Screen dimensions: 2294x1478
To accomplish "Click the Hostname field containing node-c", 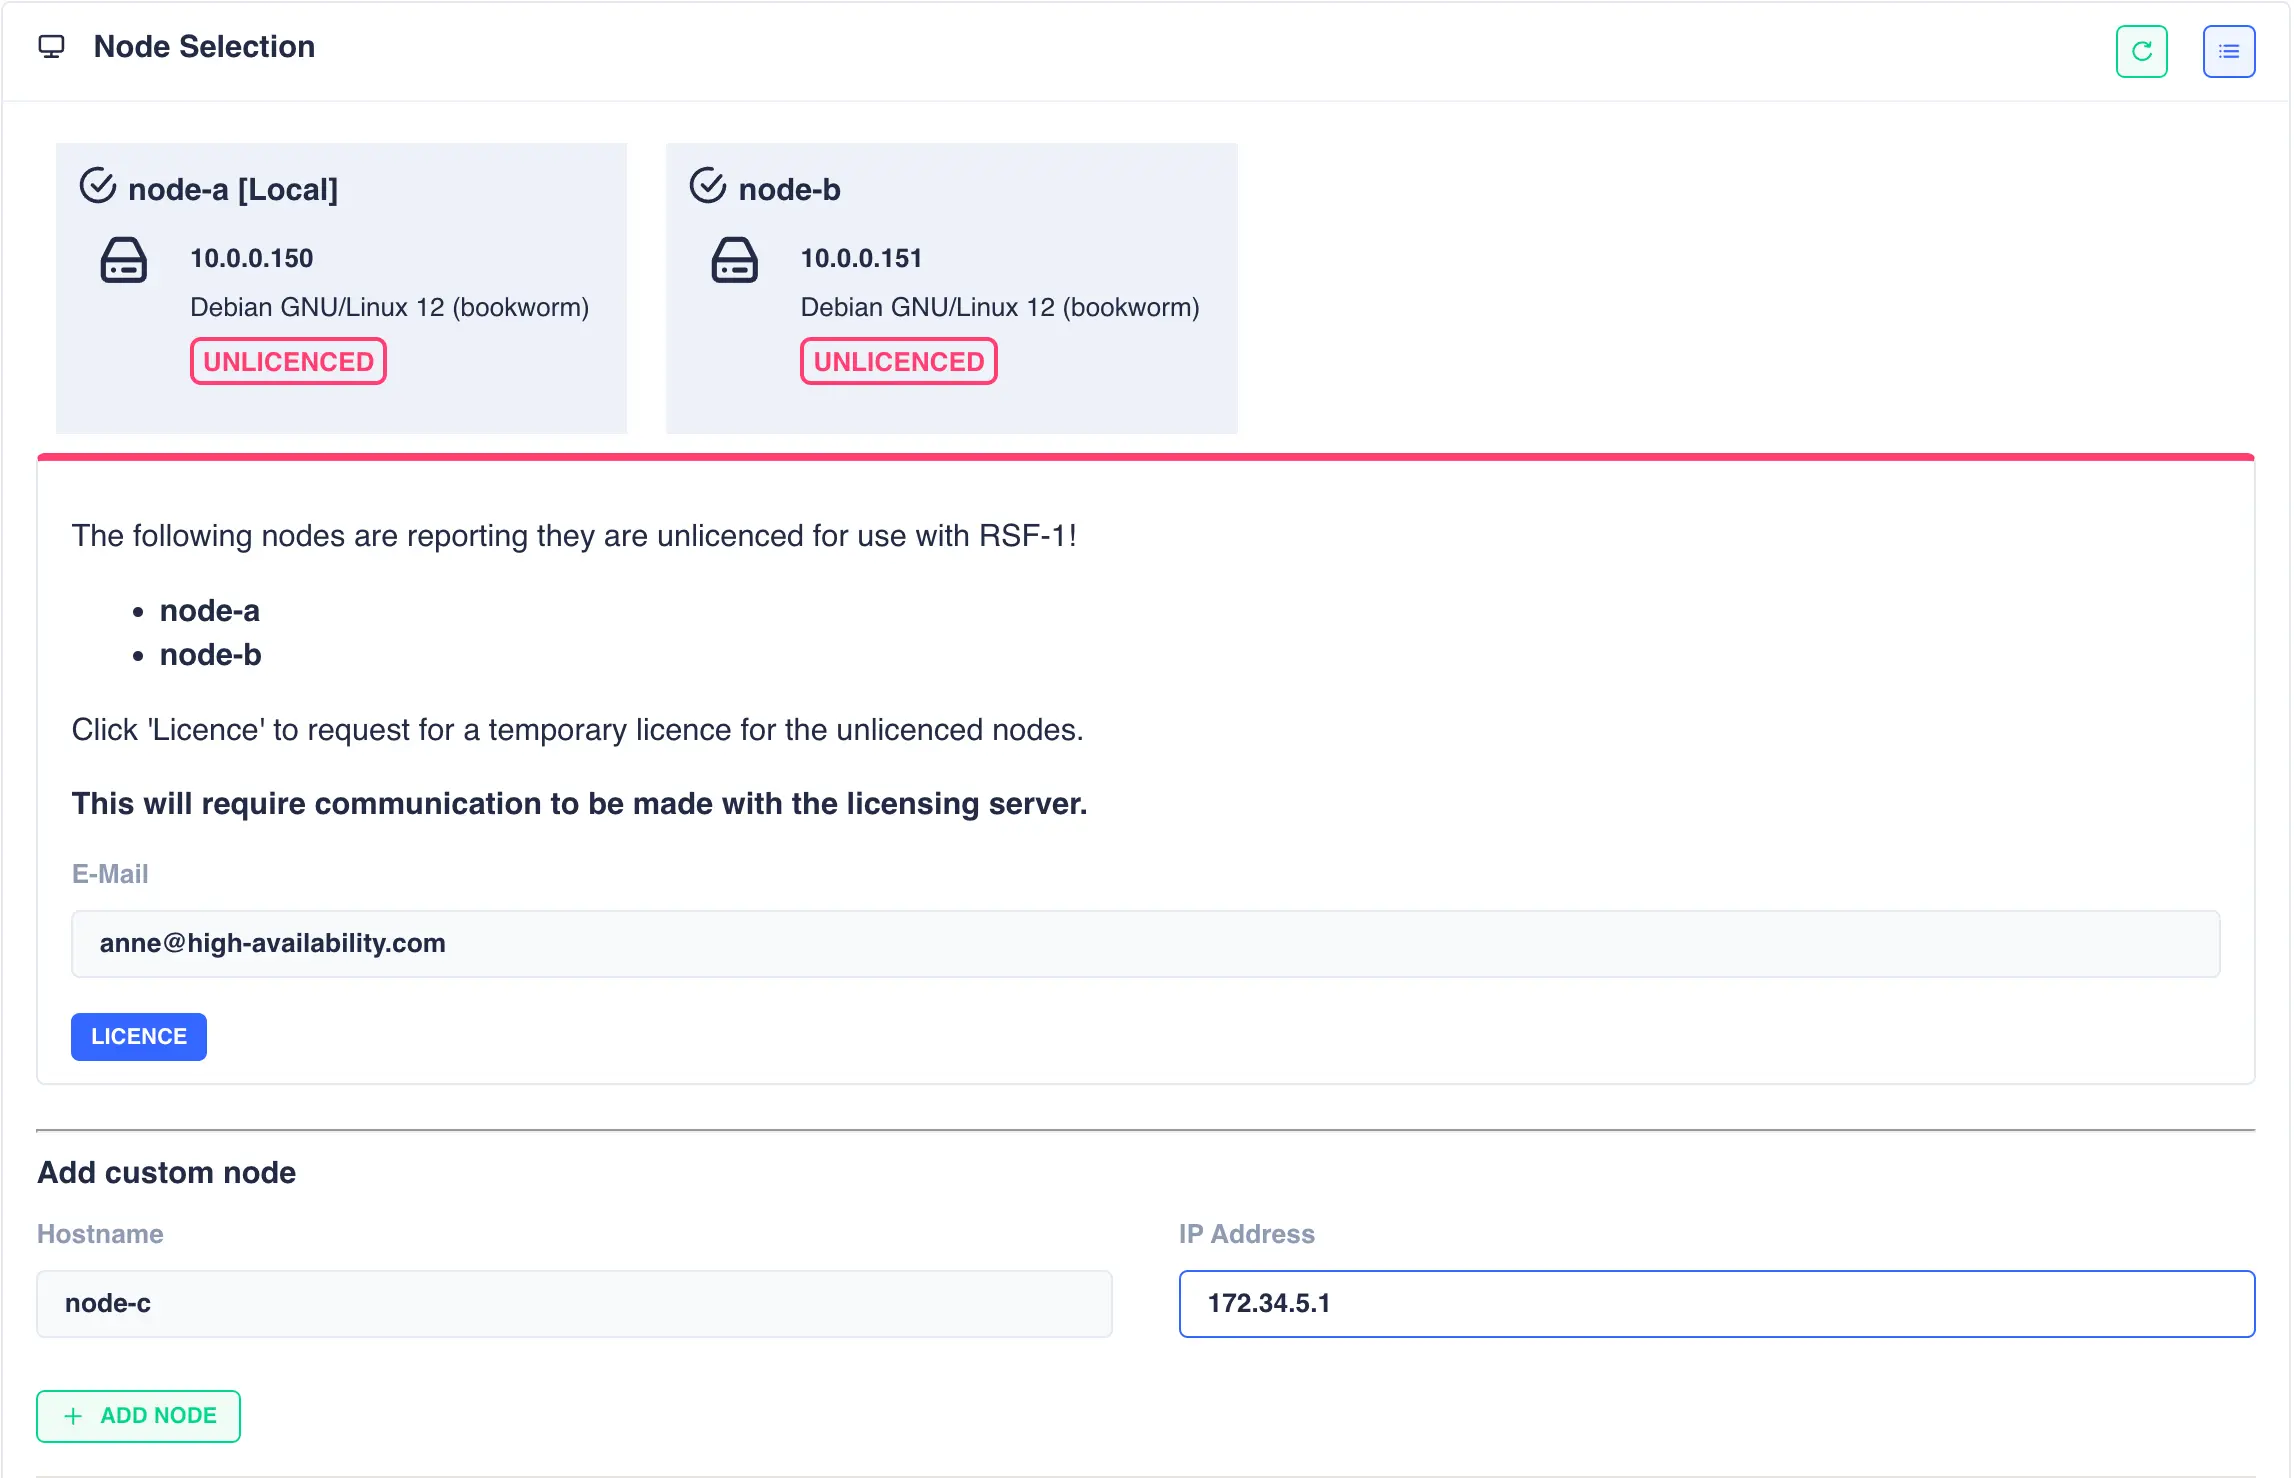I will [x=574, y=1304].
